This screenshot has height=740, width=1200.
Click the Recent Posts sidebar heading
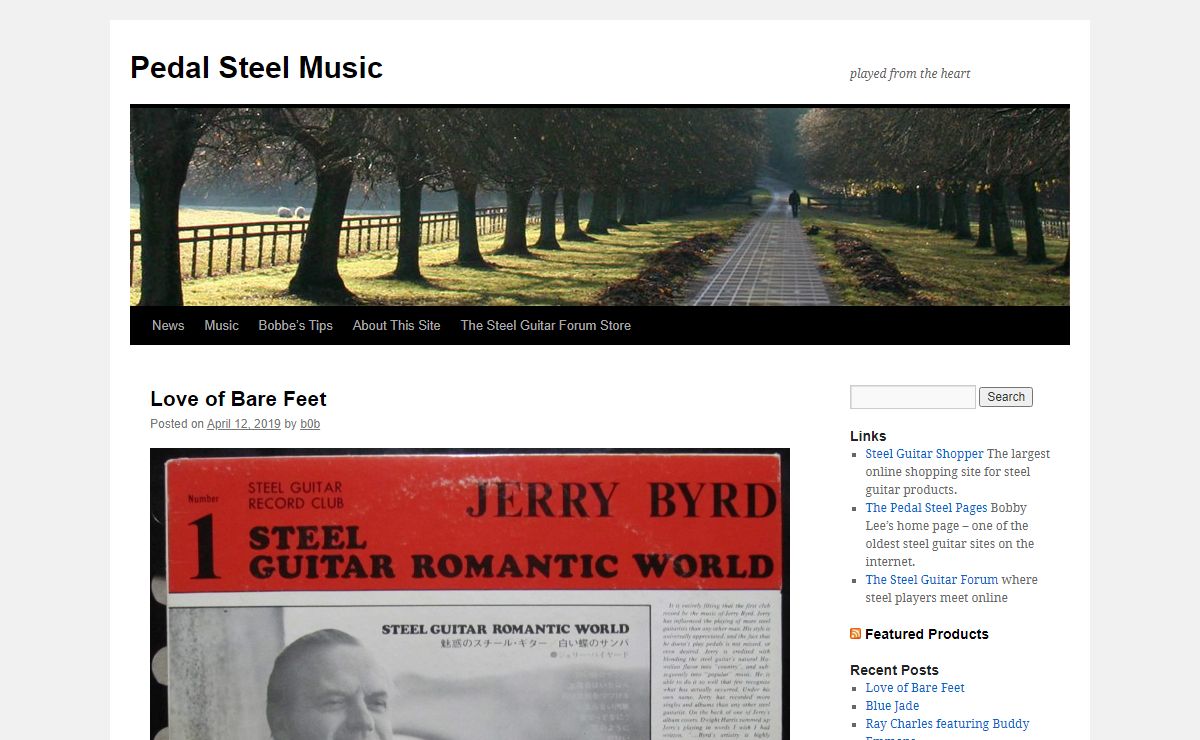[x=894, y=670]
